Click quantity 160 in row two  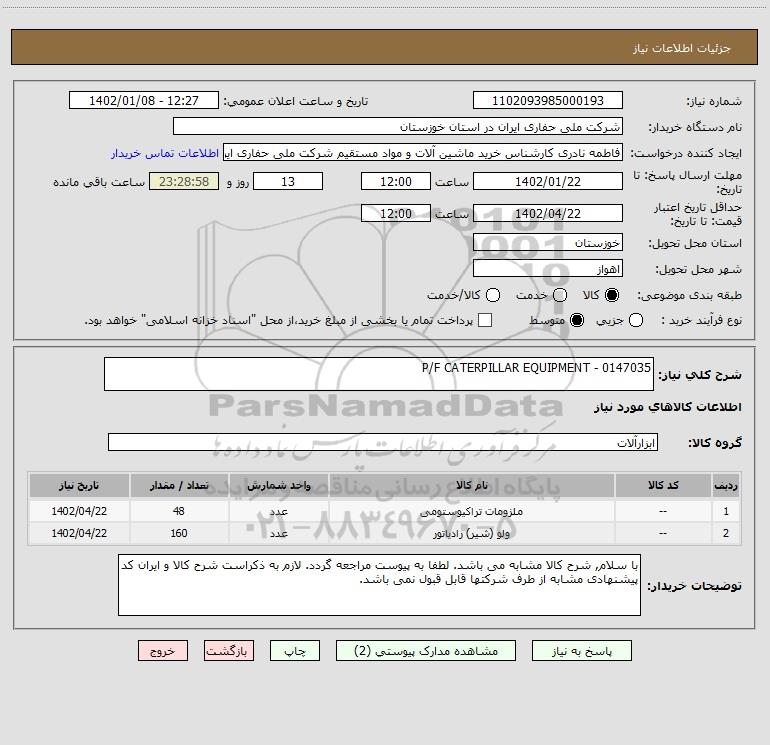(x=179, y=533)
